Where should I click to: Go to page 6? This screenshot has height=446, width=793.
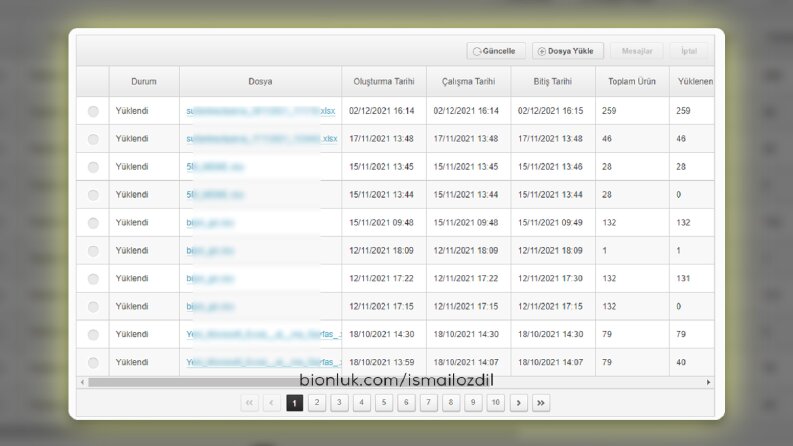406,403
